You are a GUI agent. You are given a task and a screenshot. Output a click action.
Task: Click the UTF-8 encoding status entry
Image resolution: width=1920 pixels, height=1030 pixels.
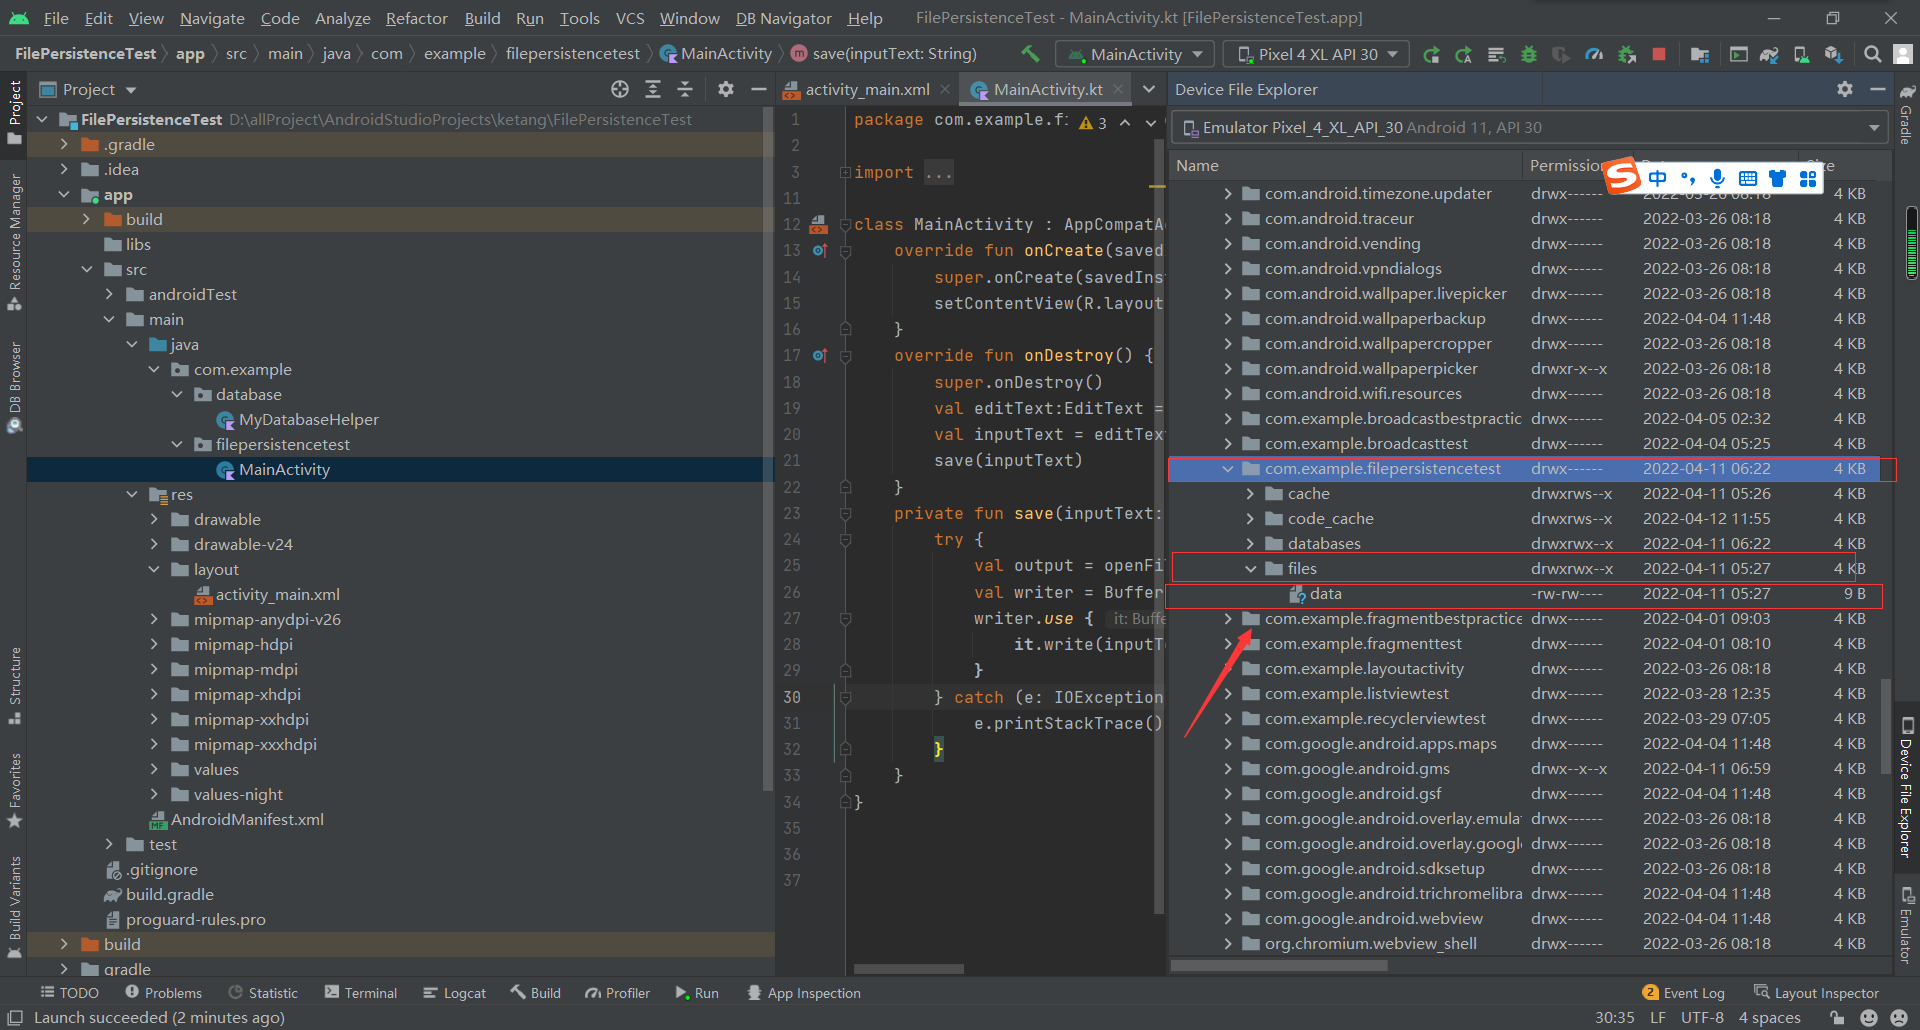(x=1702, y=1017)
